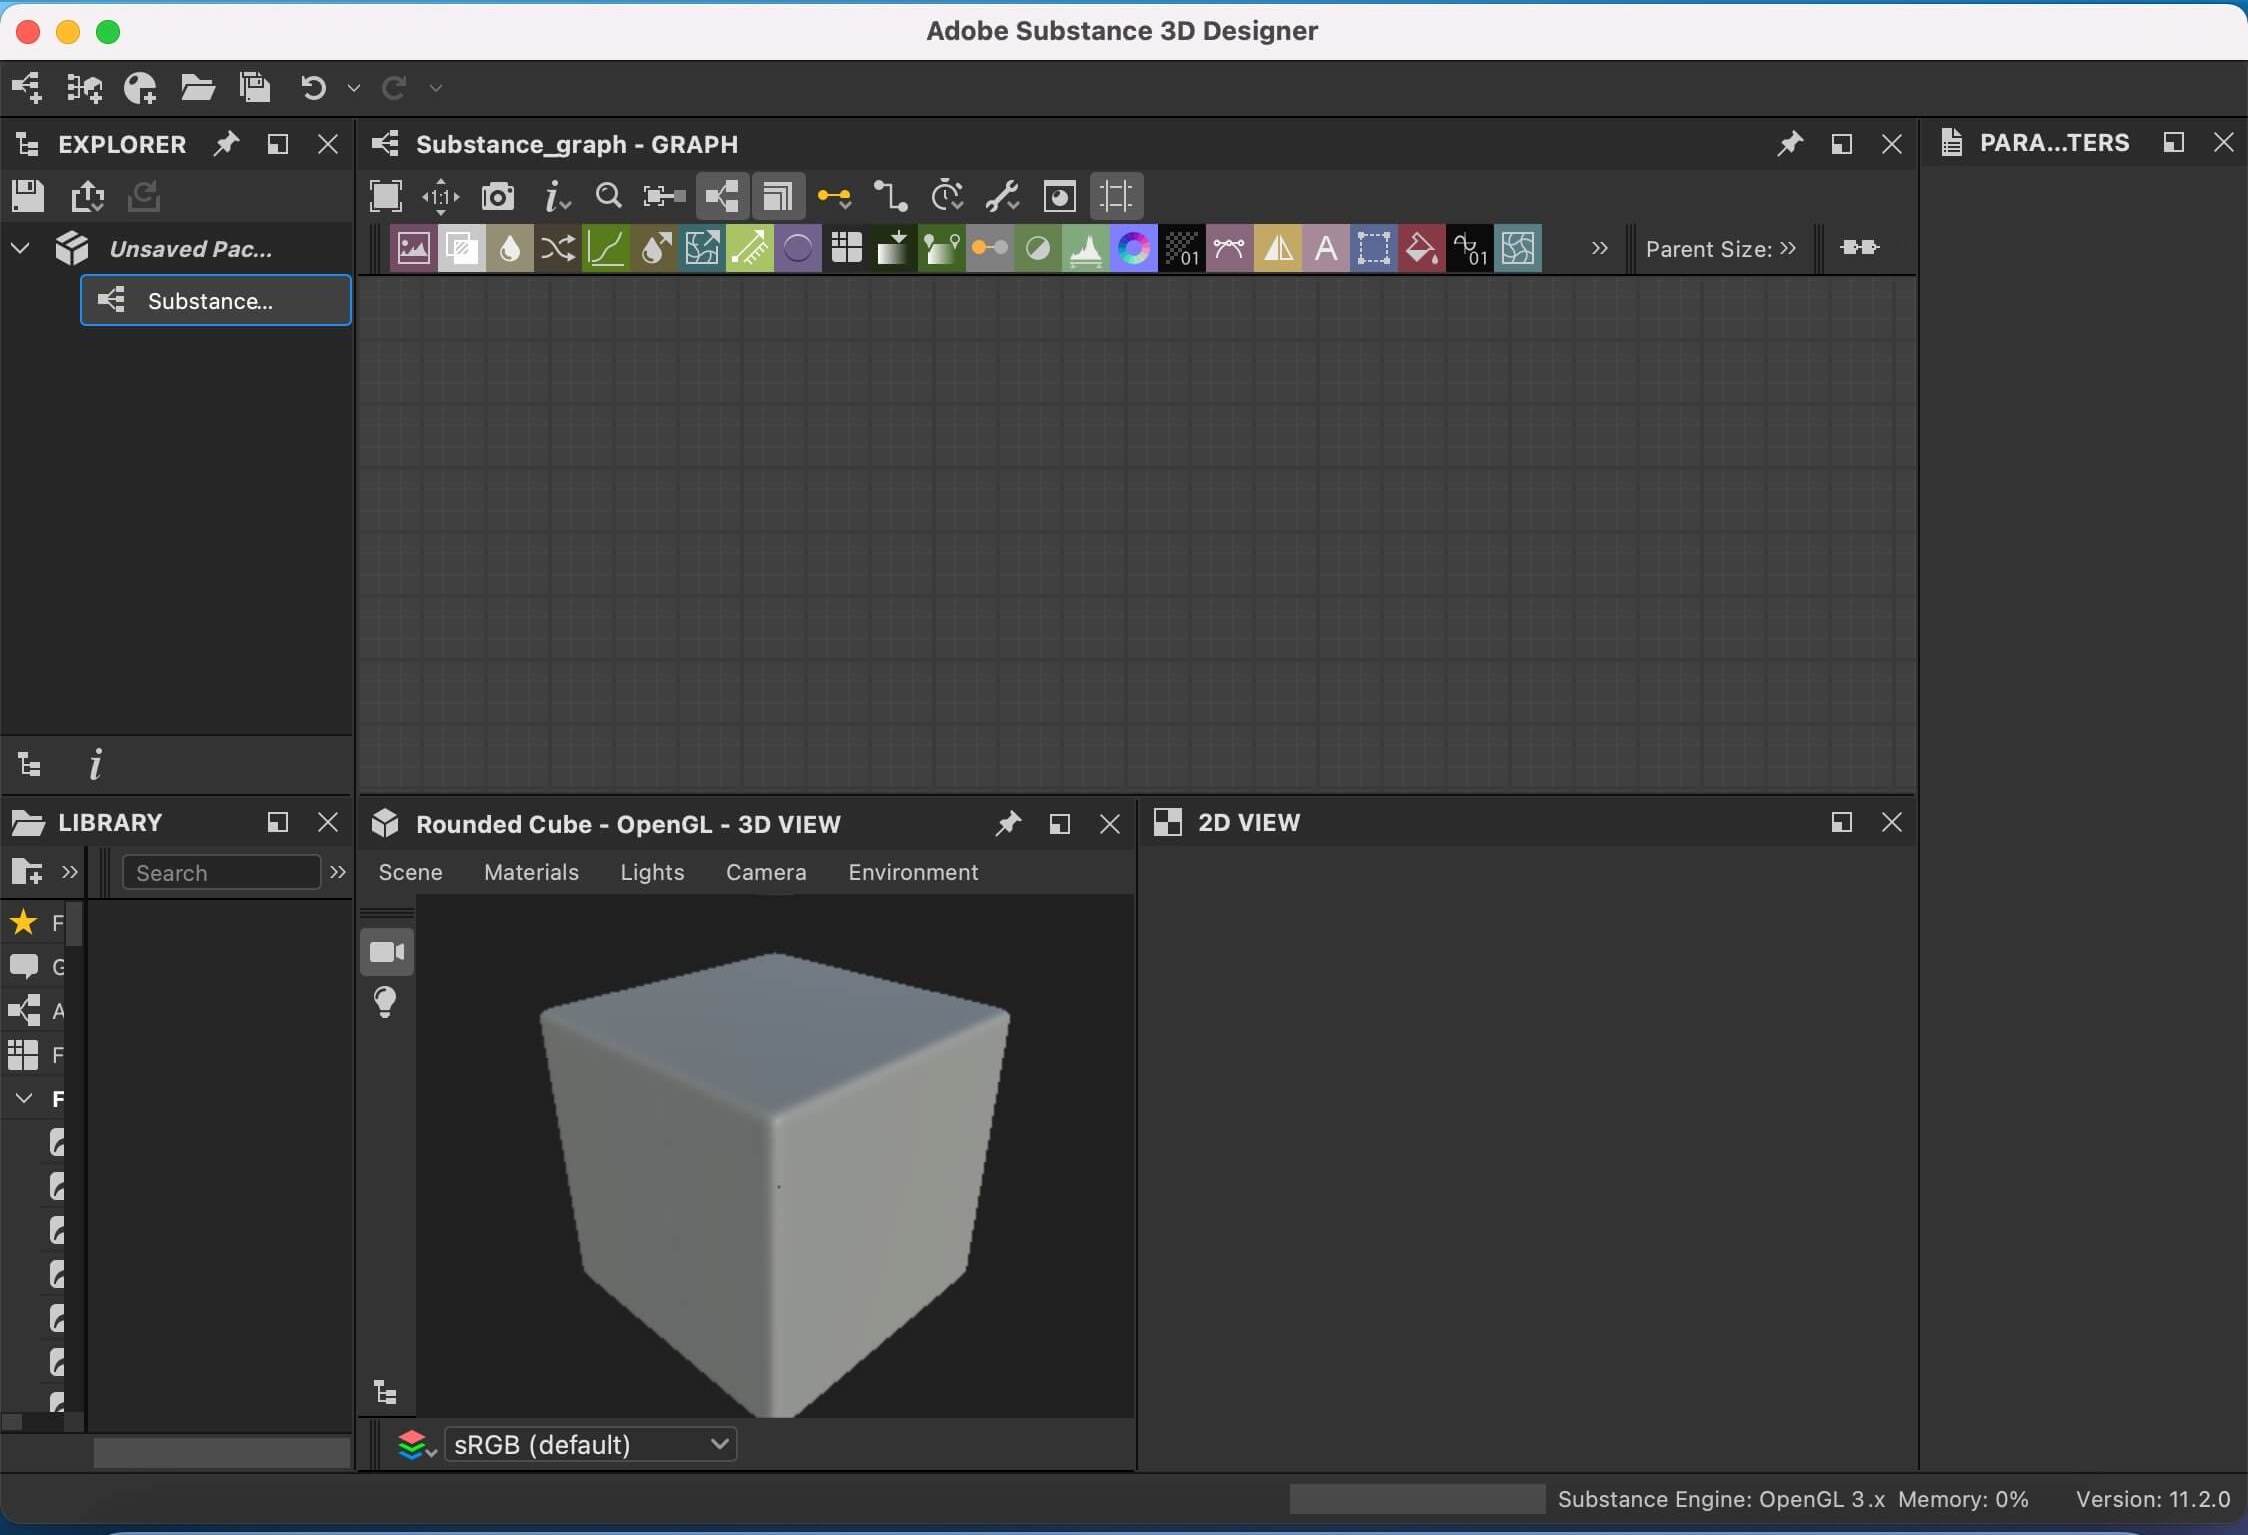This screenshot has width=2248, height=1535.
Task: Add a Directional Blur node
Action: click(653, 248)
